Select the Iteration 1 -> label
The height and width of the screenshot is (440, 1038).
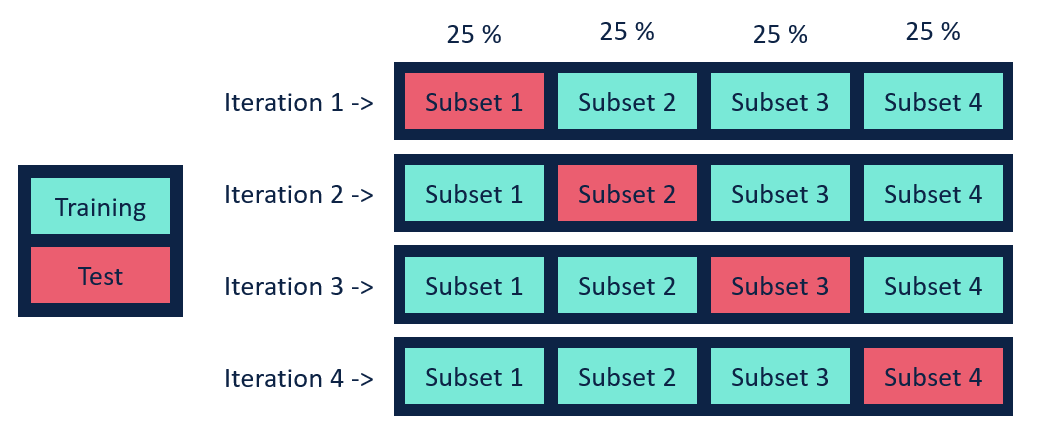[x=299, y=103]
